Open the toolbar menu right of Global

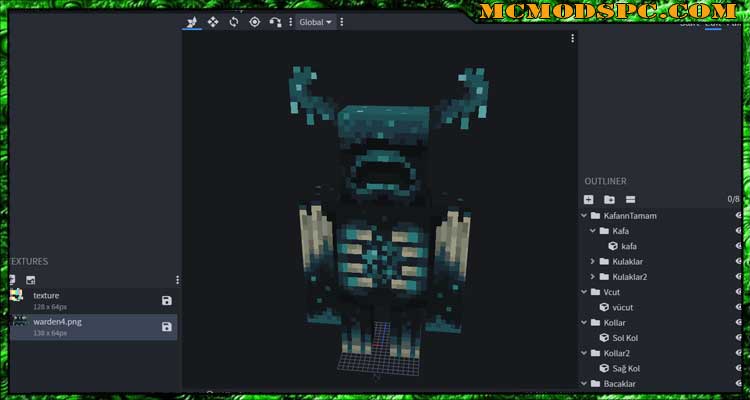coord(341,22)
